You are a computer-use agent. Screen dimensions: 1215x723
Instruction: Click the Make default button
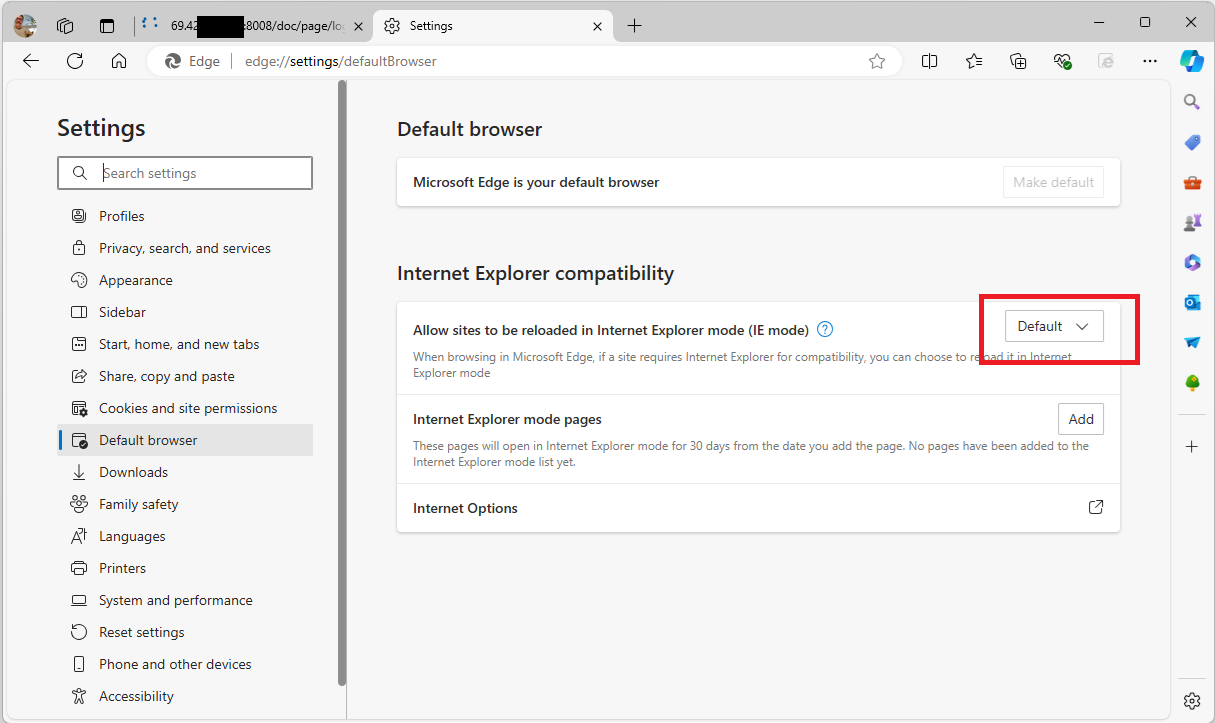point(1053,182)
